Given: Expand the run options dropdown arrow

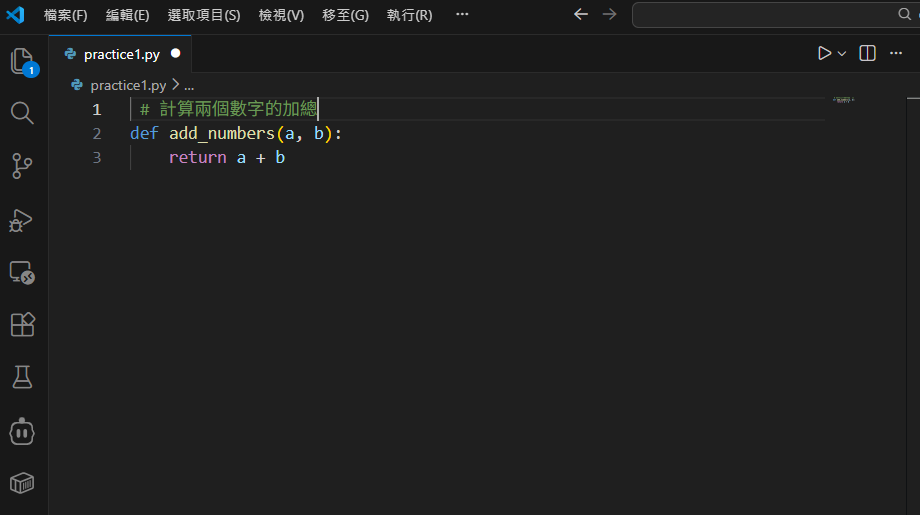Looking at the screenshot, I should point(842,54).
